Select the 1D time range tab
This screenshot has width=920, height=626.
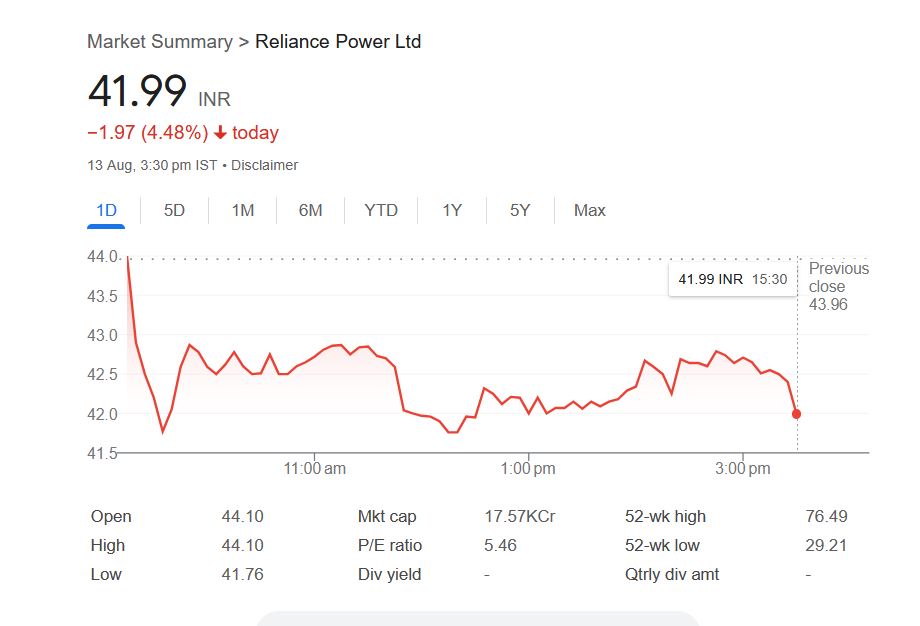106,210
